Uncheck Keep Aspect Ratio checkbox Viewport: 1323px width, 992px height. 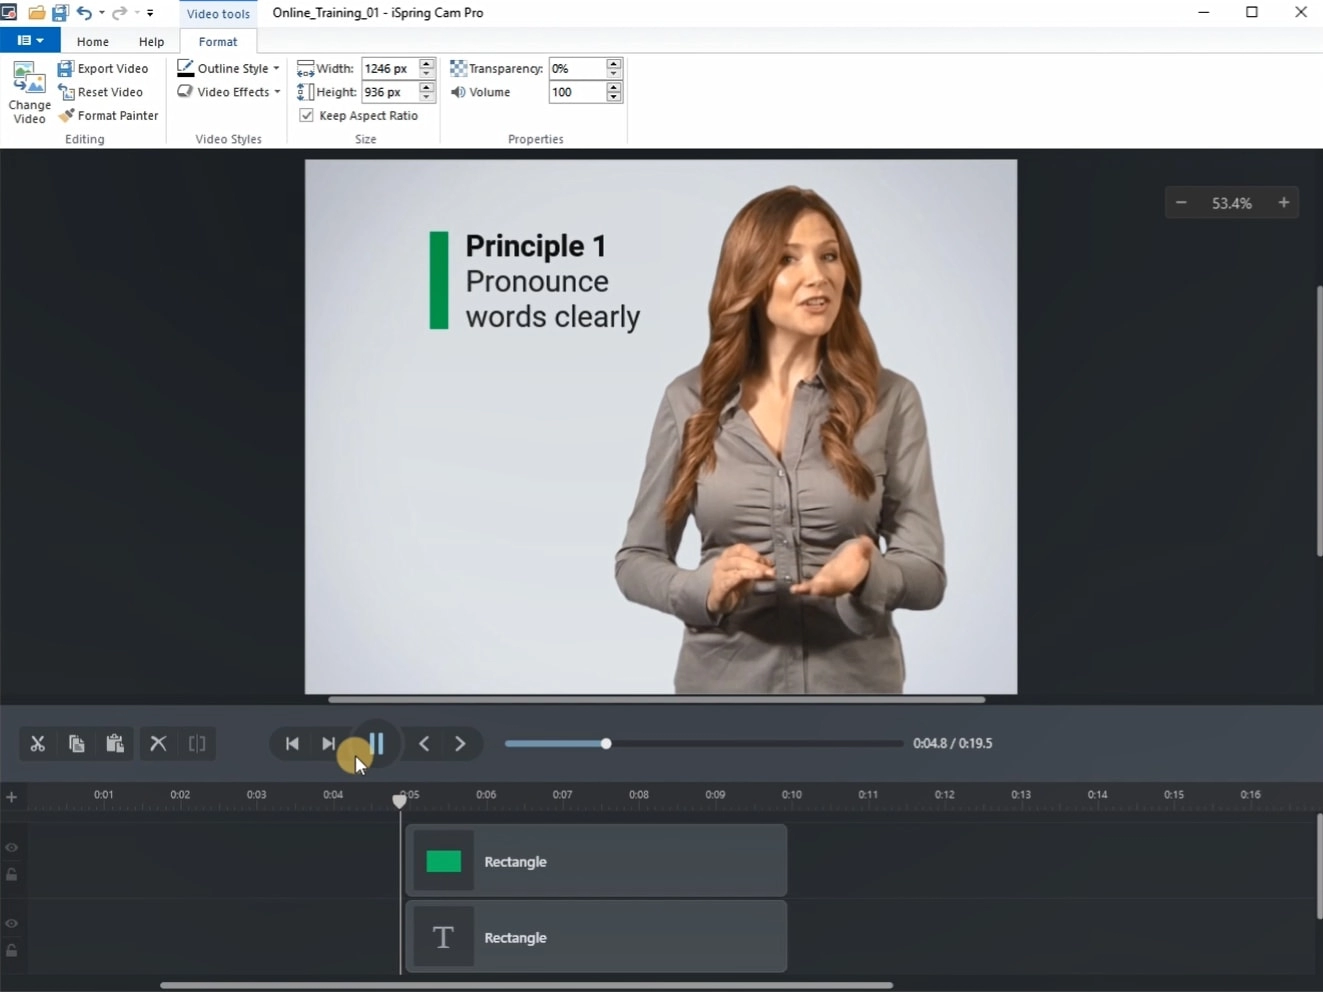[307, 116]
